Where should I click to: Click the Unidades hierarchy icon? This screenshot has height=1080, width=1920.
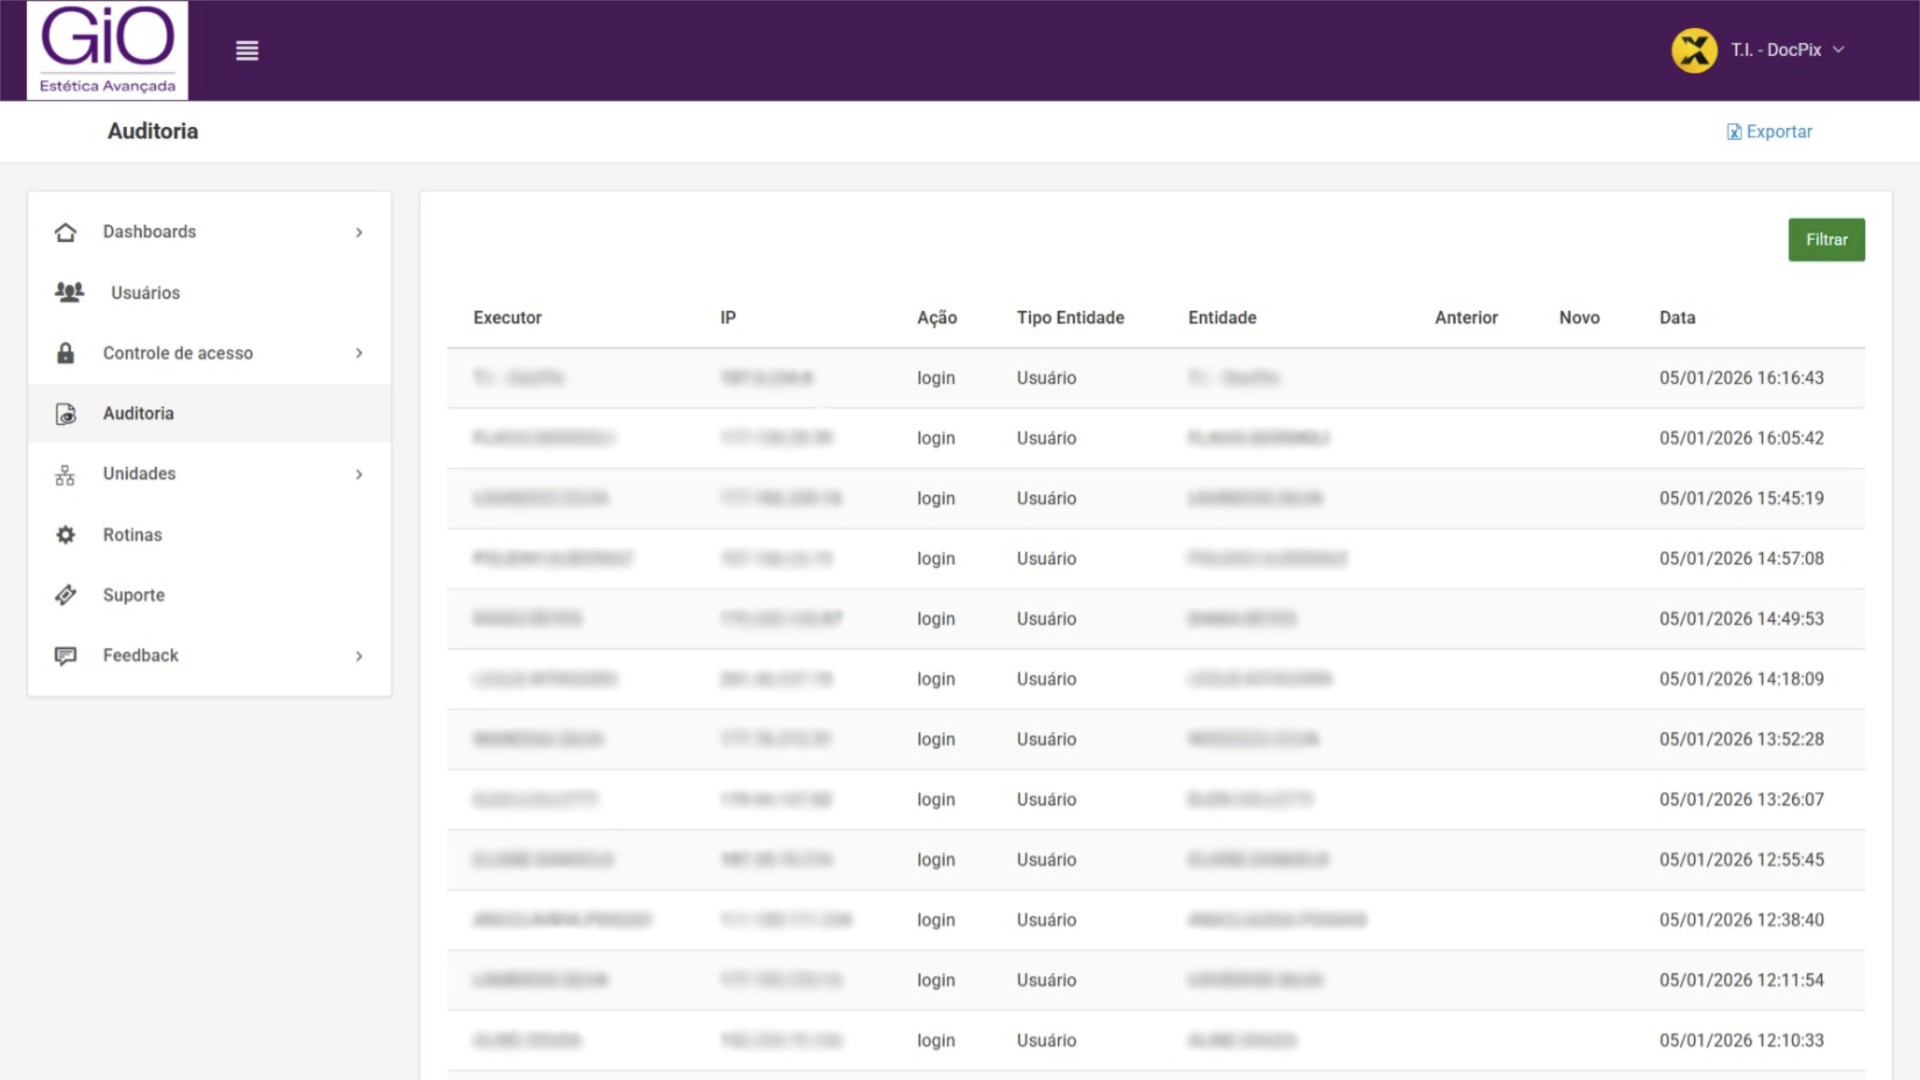[66, 475]
